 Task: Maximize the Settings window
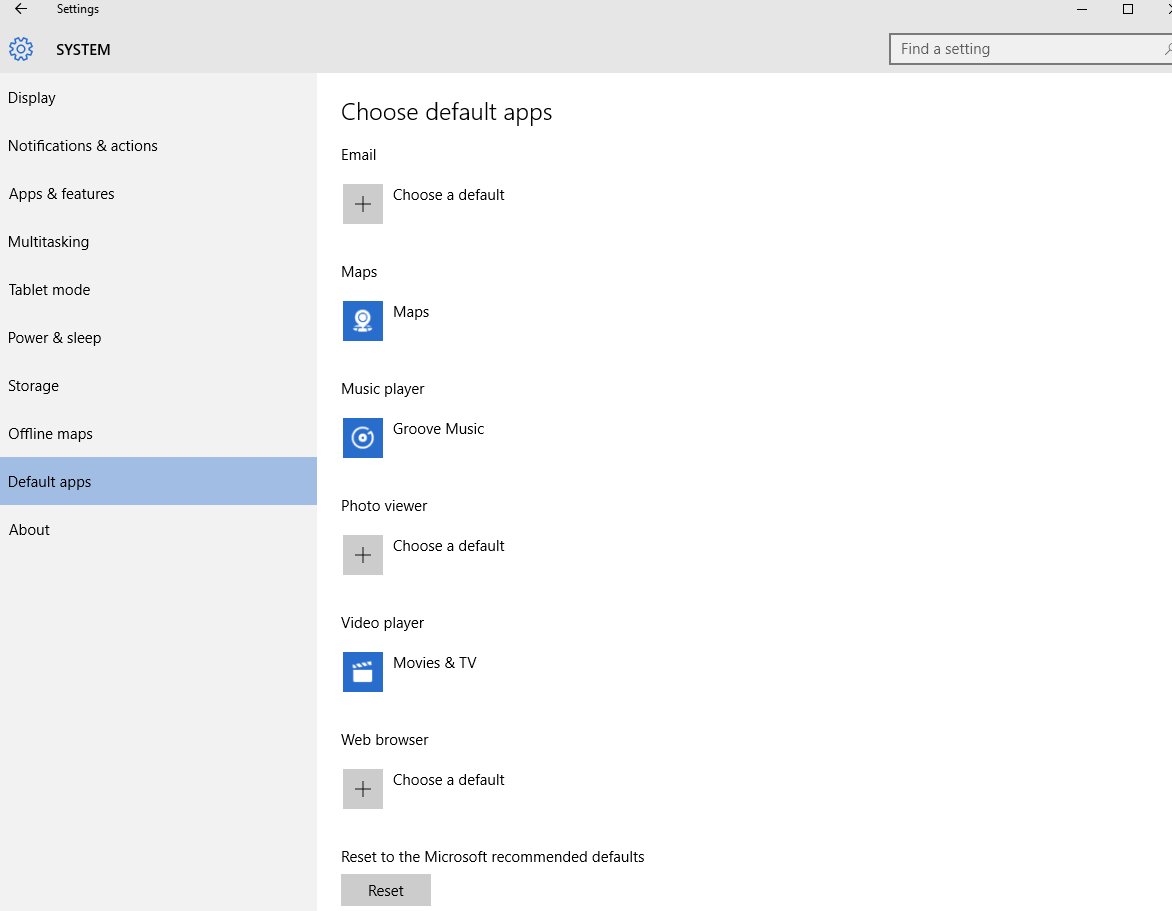1128,9
